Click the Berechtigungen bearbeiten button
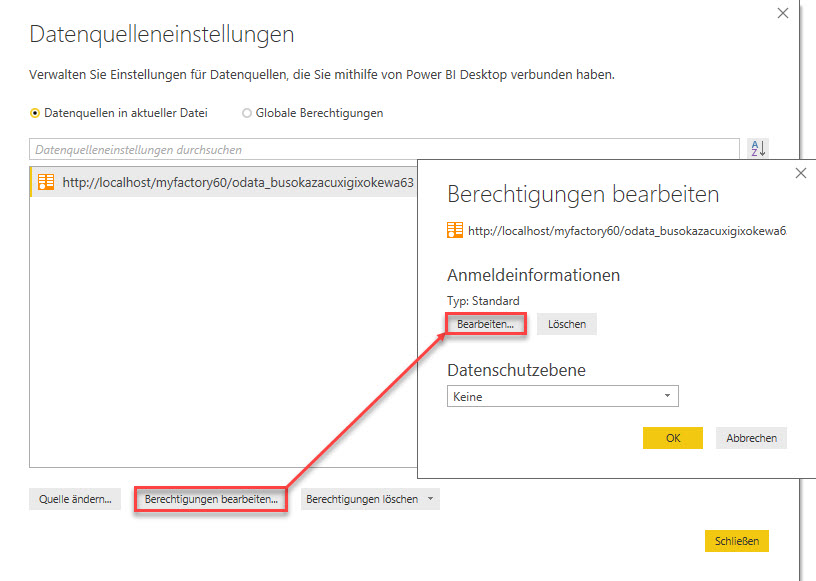The height and width of the screenshot is (581, 816). (211, 498)
